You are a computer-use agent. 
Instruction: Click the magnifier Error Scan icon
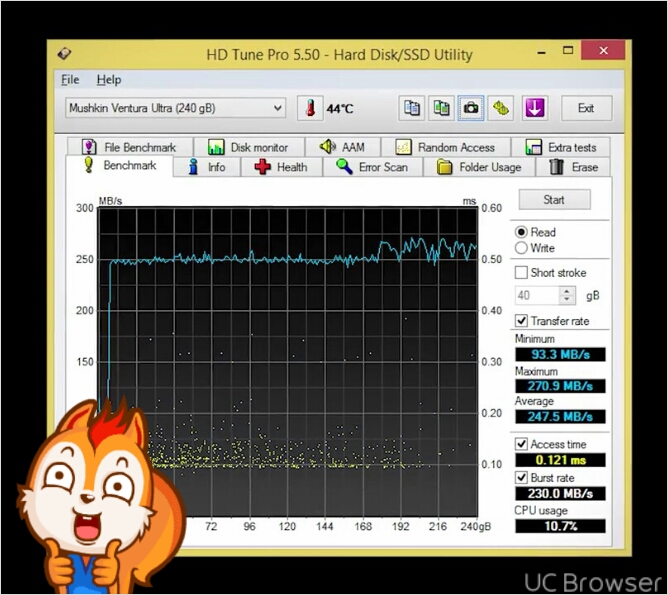[x=344, y=167]
